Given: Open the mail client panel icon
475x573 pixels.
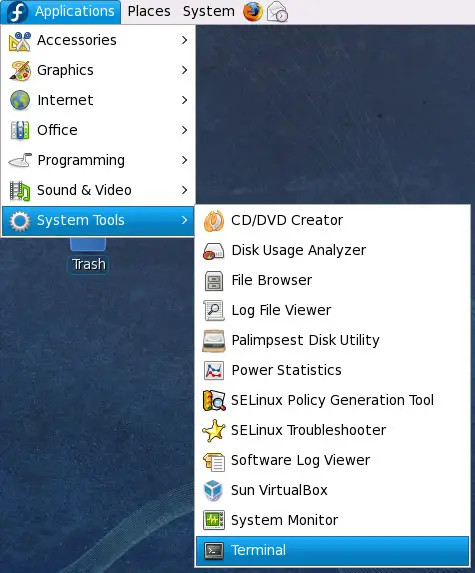Looking at the screenshot, I should pyautogui.click(x=277, y=12).
